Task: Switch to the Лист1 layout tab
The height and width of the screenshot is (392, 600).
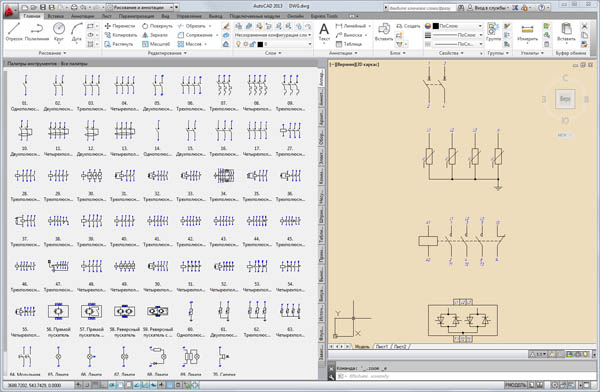Action: (382, 346)
